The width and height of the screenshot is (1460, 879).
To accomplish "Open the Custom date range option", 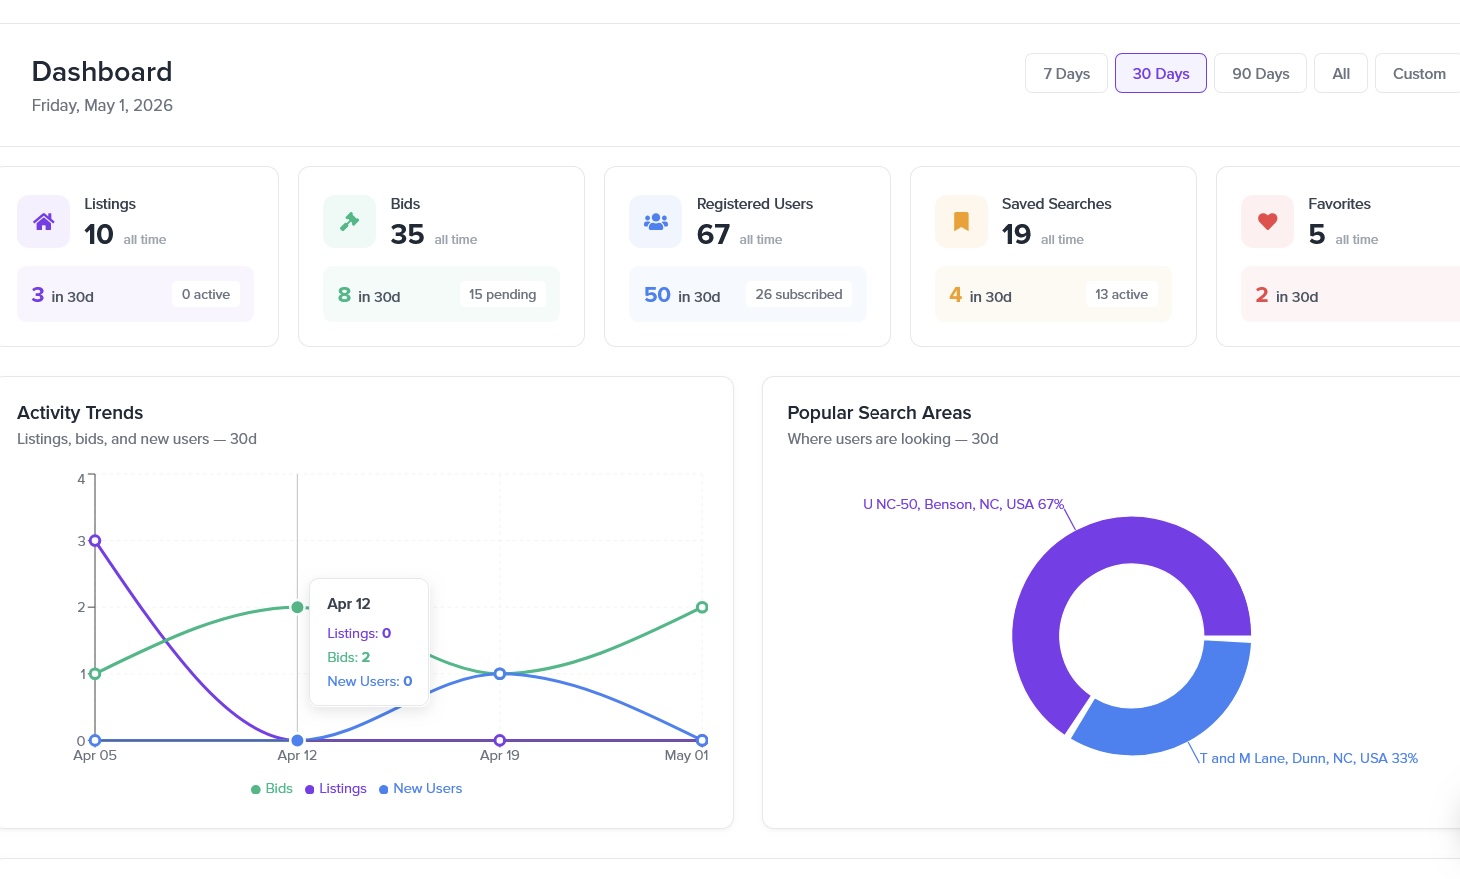I will coord(1419,73).
